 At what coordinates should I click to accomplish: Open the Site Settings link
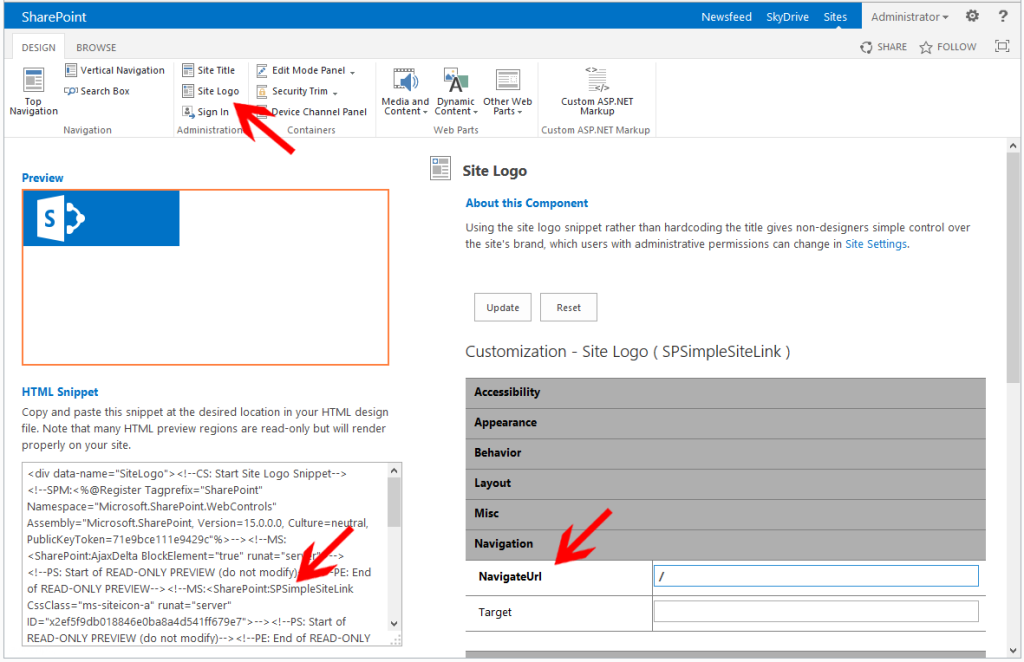click(876, 244)
